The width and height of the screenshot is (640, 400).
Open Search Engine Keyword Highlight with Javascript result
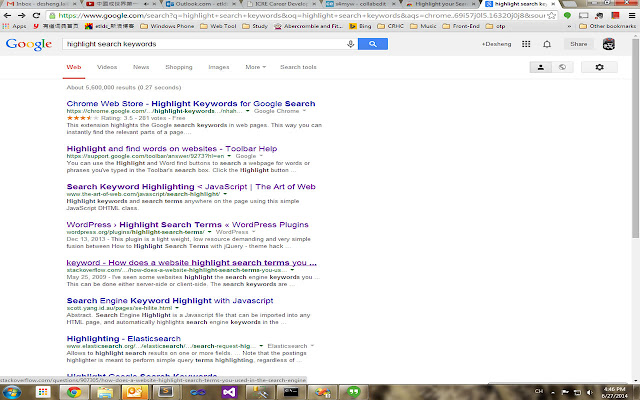click(170, 300)
